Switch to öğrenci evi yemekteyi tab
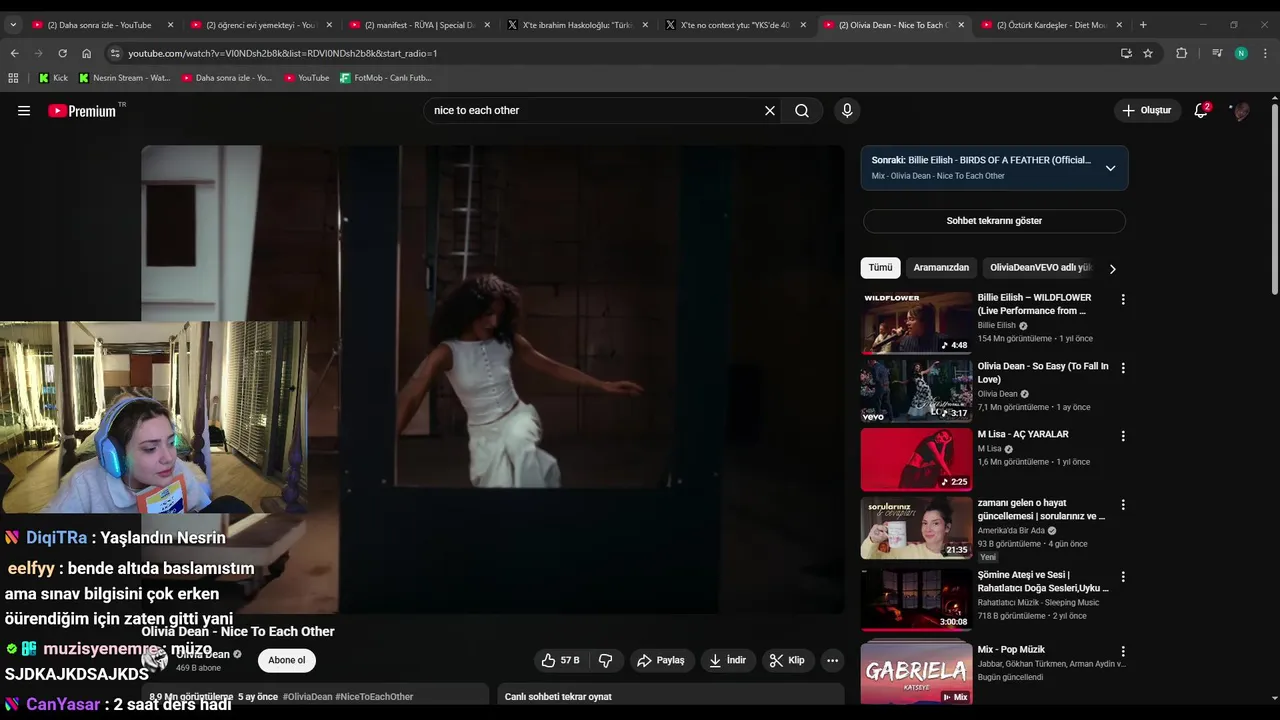The width and height of the screenshot is (1280, 720). (260, 25)
